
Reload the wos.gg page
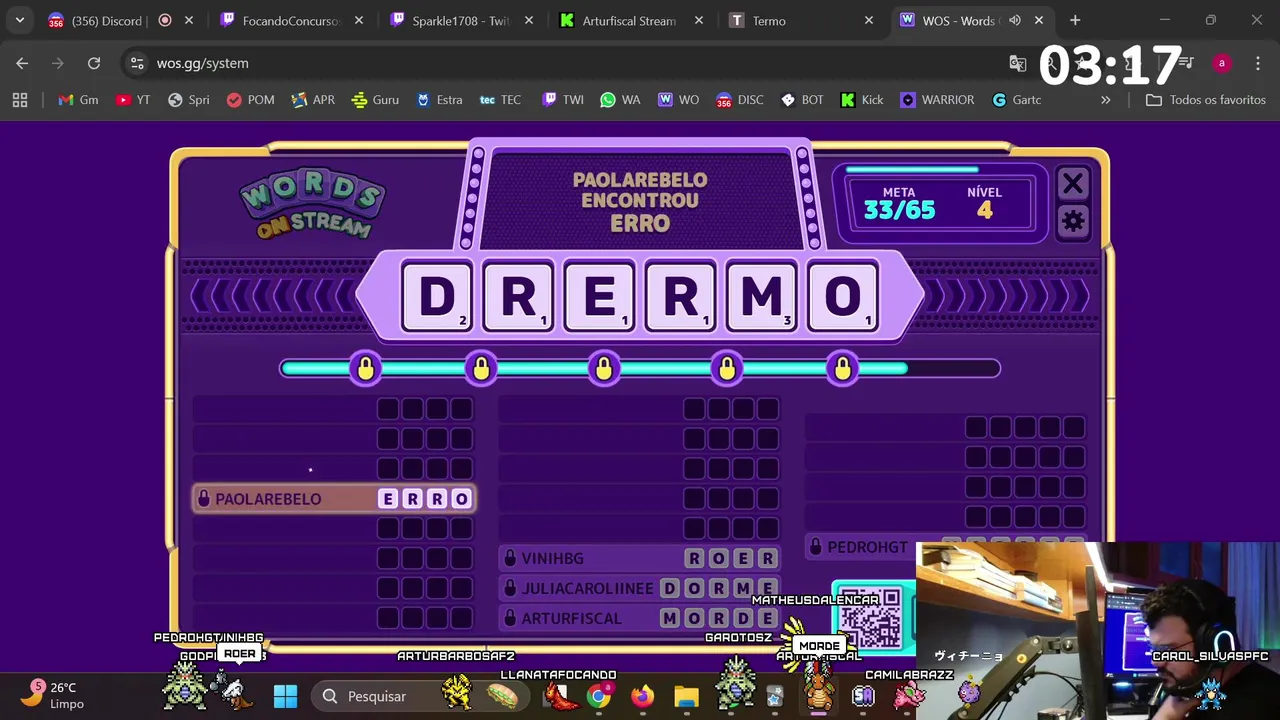[94, 63]
